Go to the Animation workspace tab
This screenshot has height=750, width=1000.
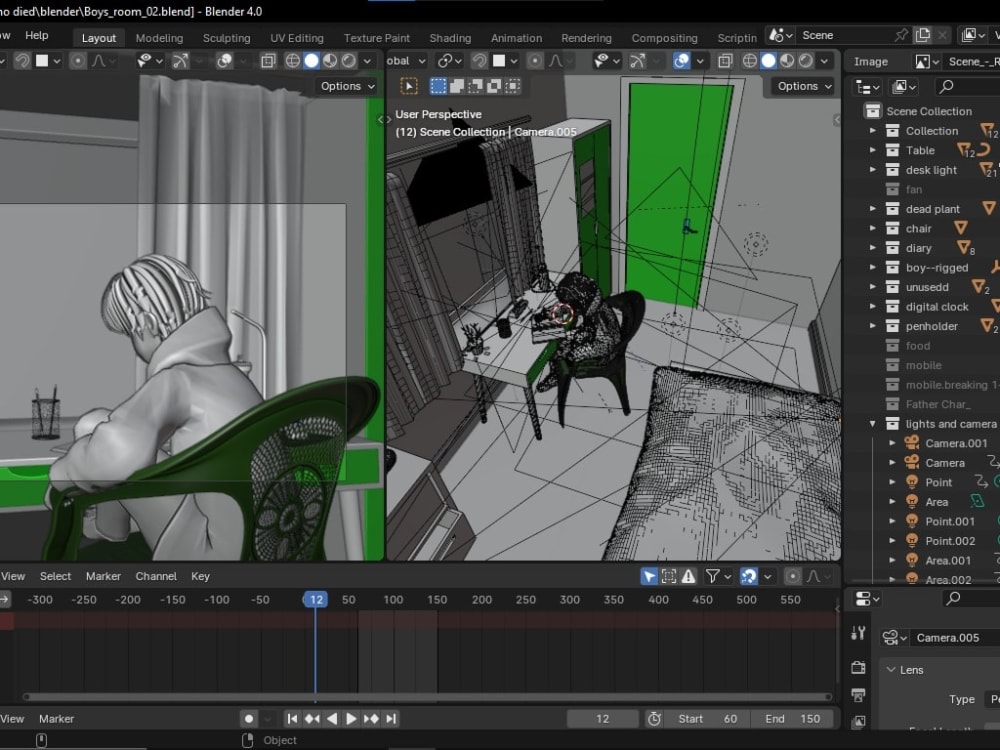pyautogui.click(x=516, y=38)
